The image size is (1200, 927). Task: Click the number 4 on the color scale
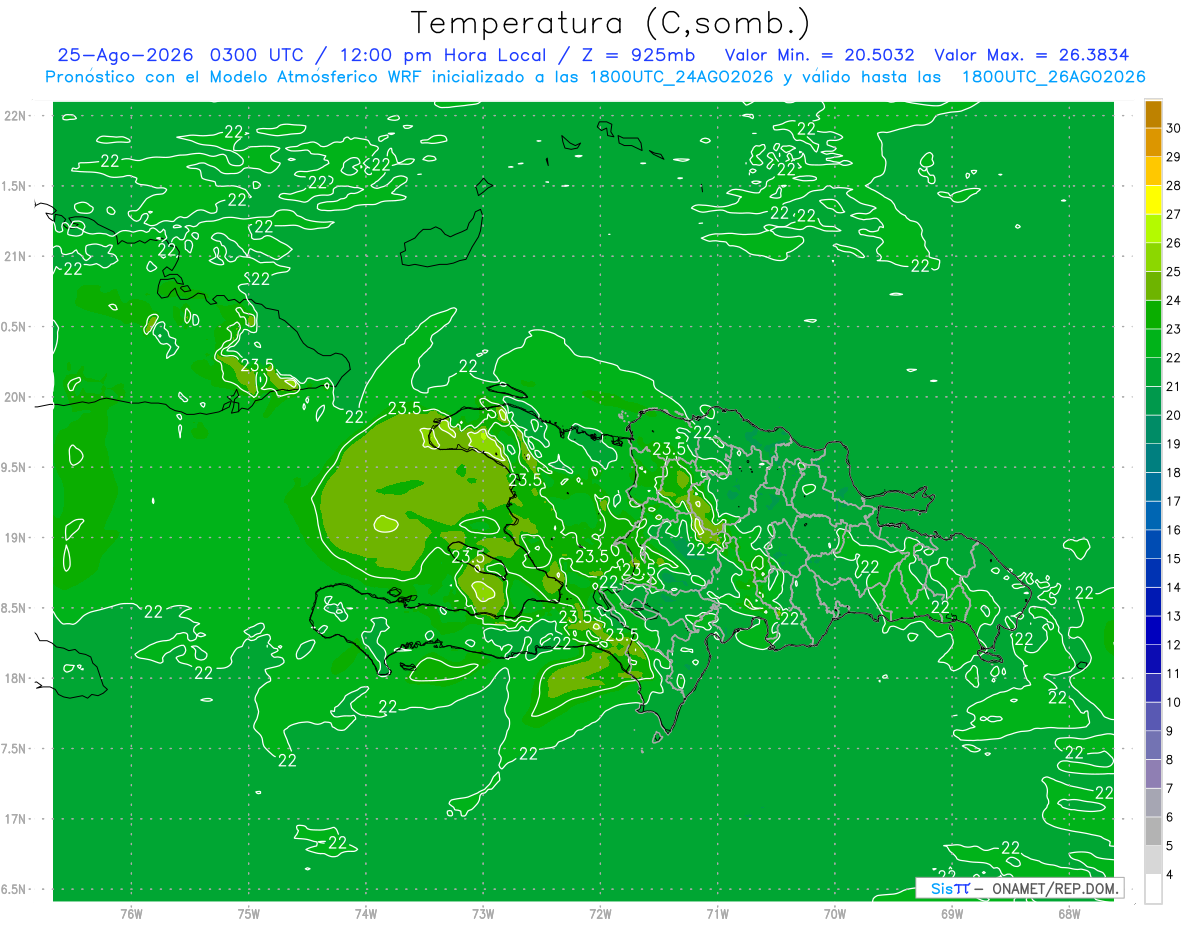(1171, 875)
